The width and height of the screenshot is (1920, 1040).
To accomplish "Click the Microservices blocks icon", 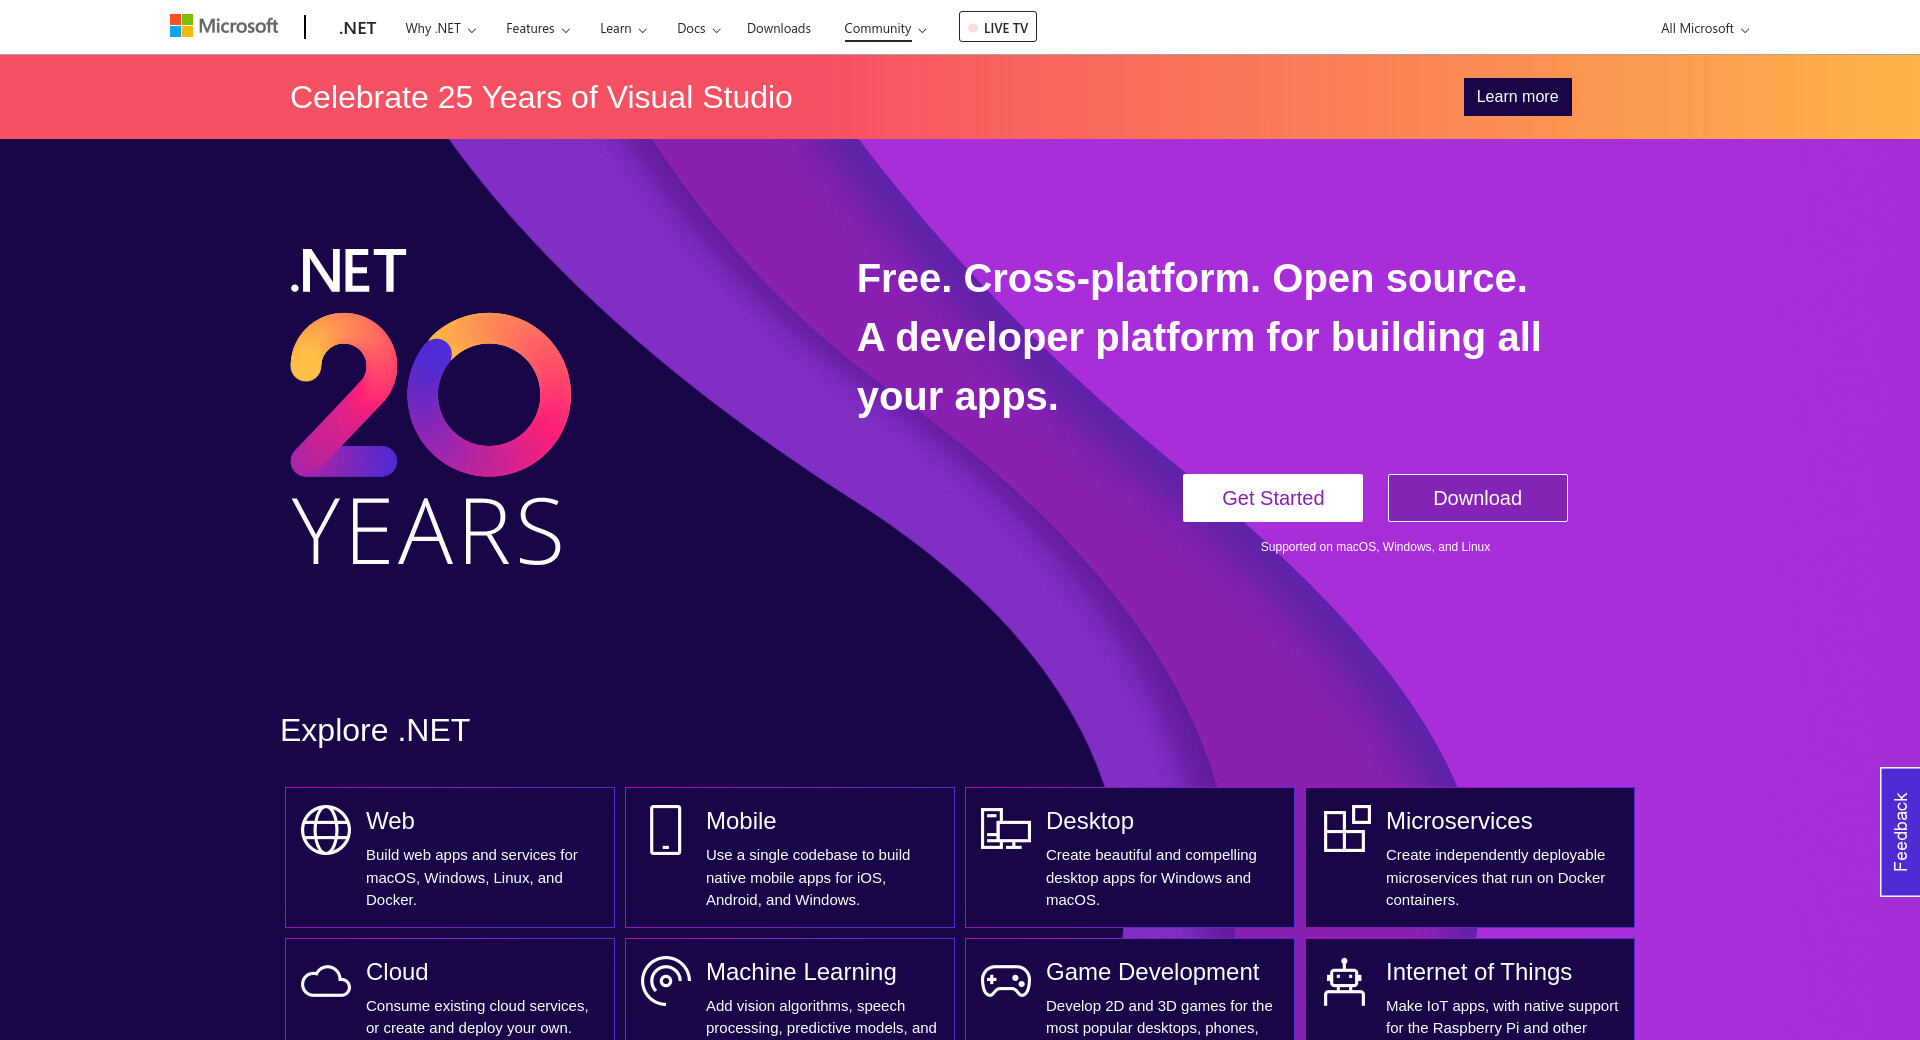I will pyautogui.click(x=1346, y=829).
